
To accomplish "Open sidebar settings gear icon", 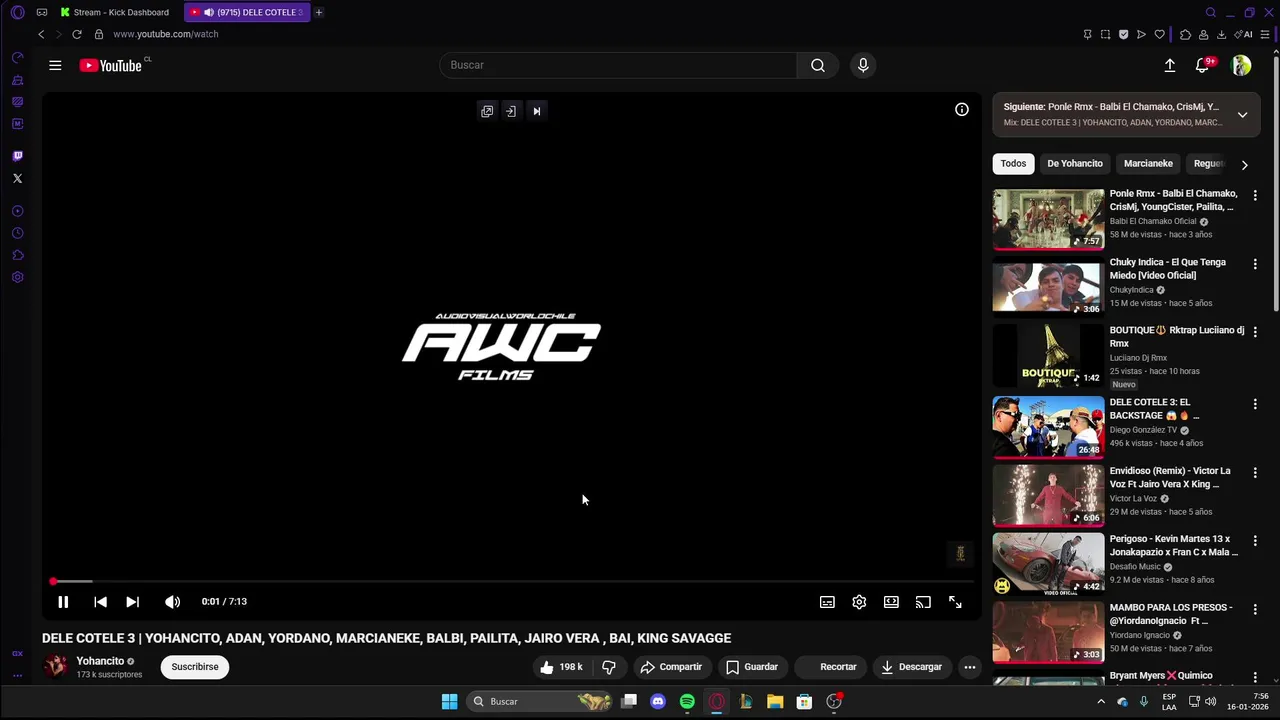I will [x=17, y=277].
